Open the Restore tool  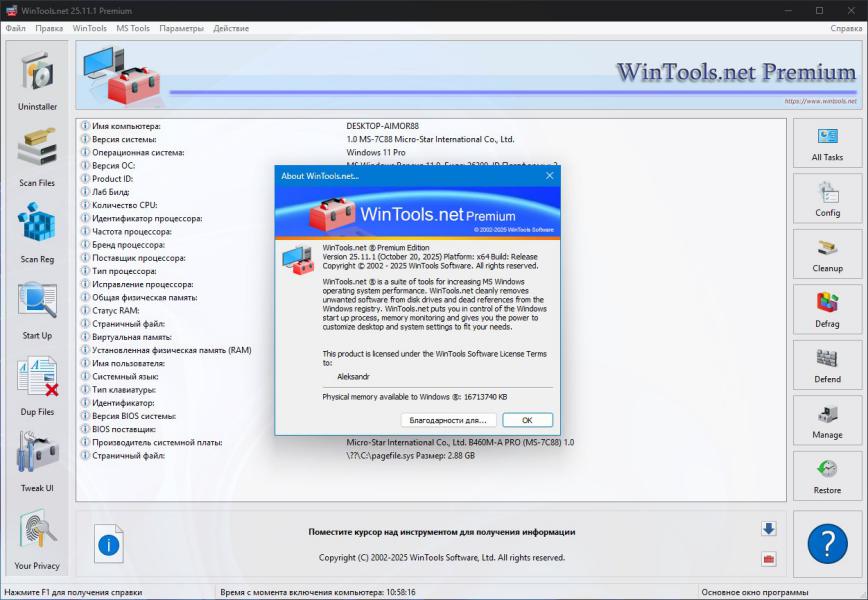(827, 476)
